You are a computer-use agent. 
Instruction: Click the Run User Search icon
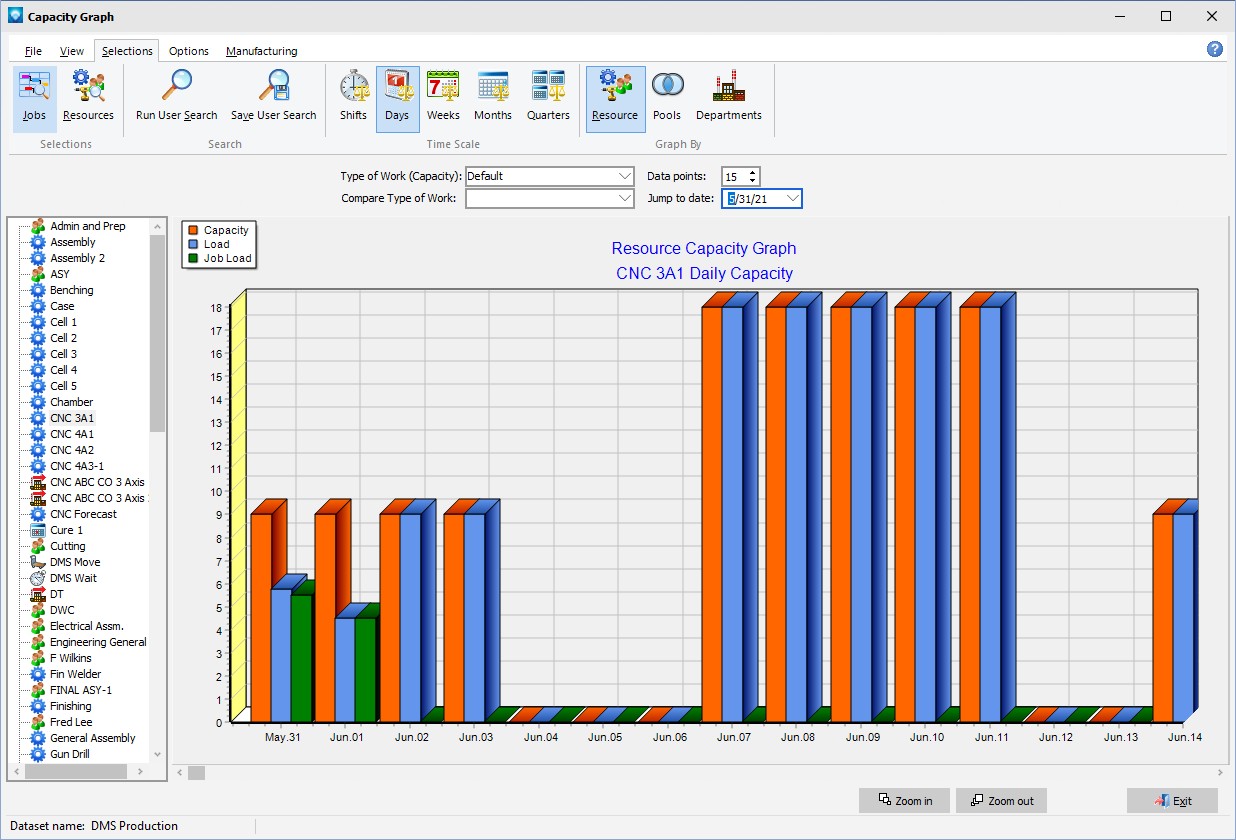click(x=176, y=98)
